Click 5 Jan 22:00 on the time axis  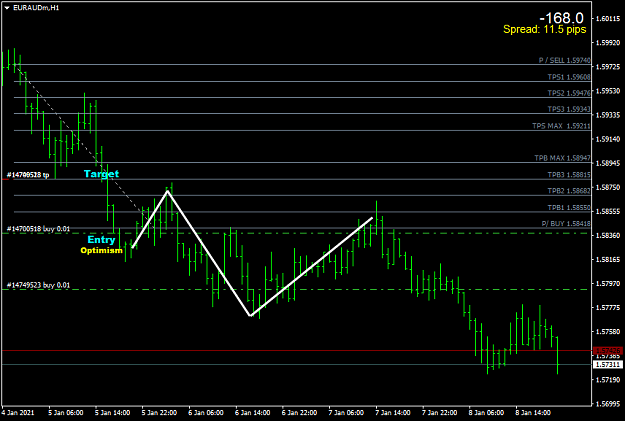pos(159,413)
